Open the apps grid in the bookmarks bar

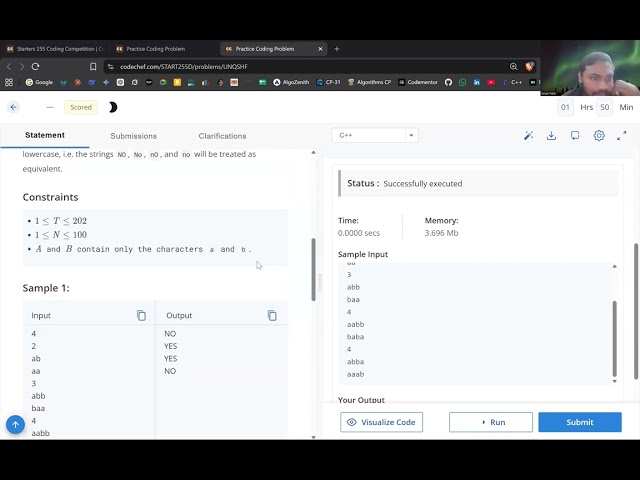(9, 82)
